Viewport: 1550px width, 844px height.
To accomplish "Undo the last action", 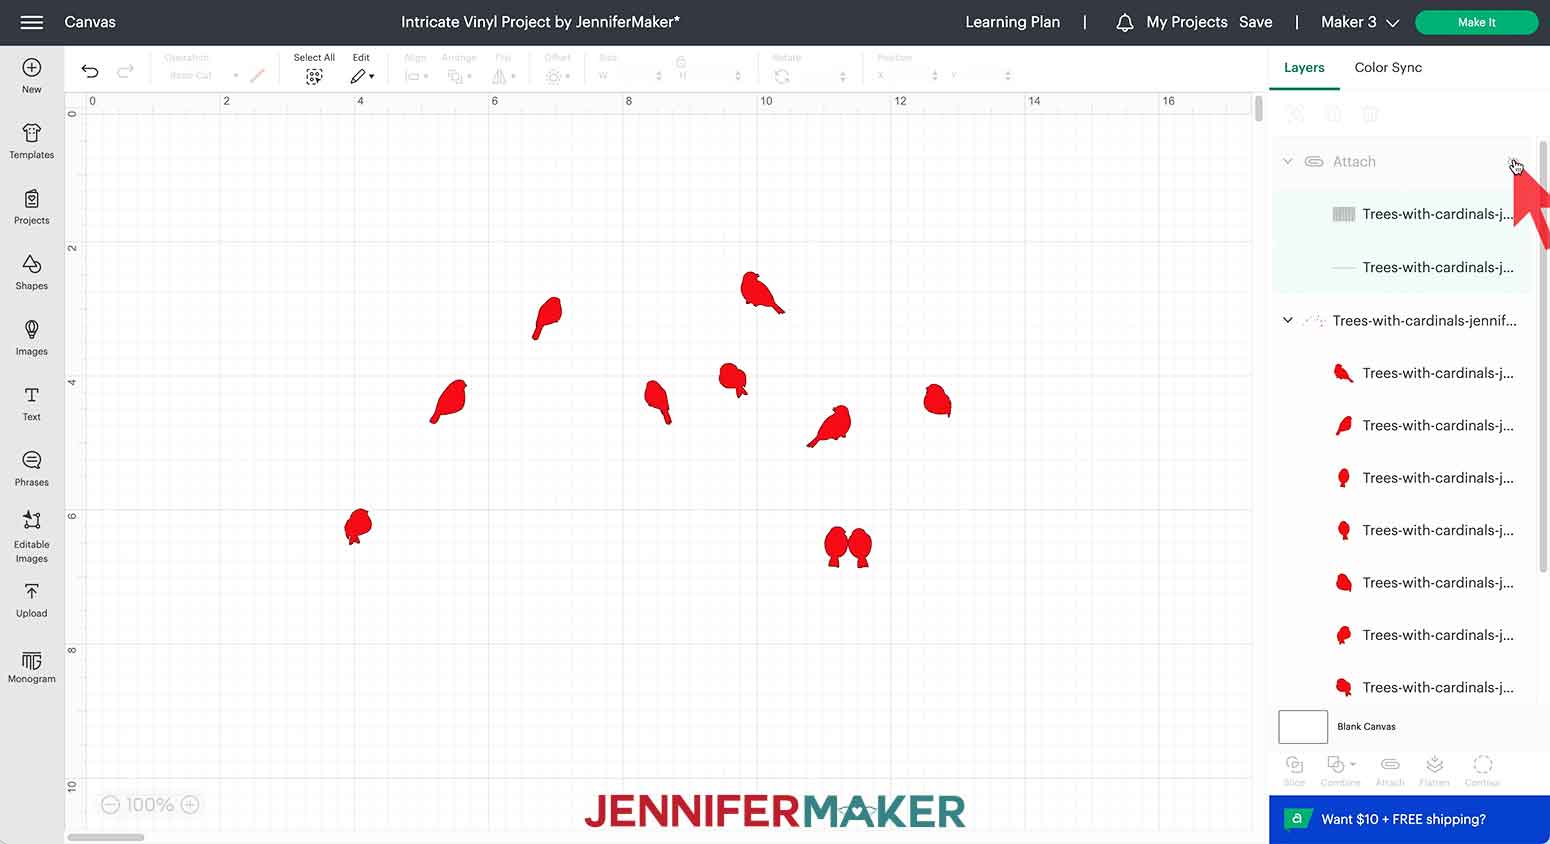I will (x=90, y=70).
